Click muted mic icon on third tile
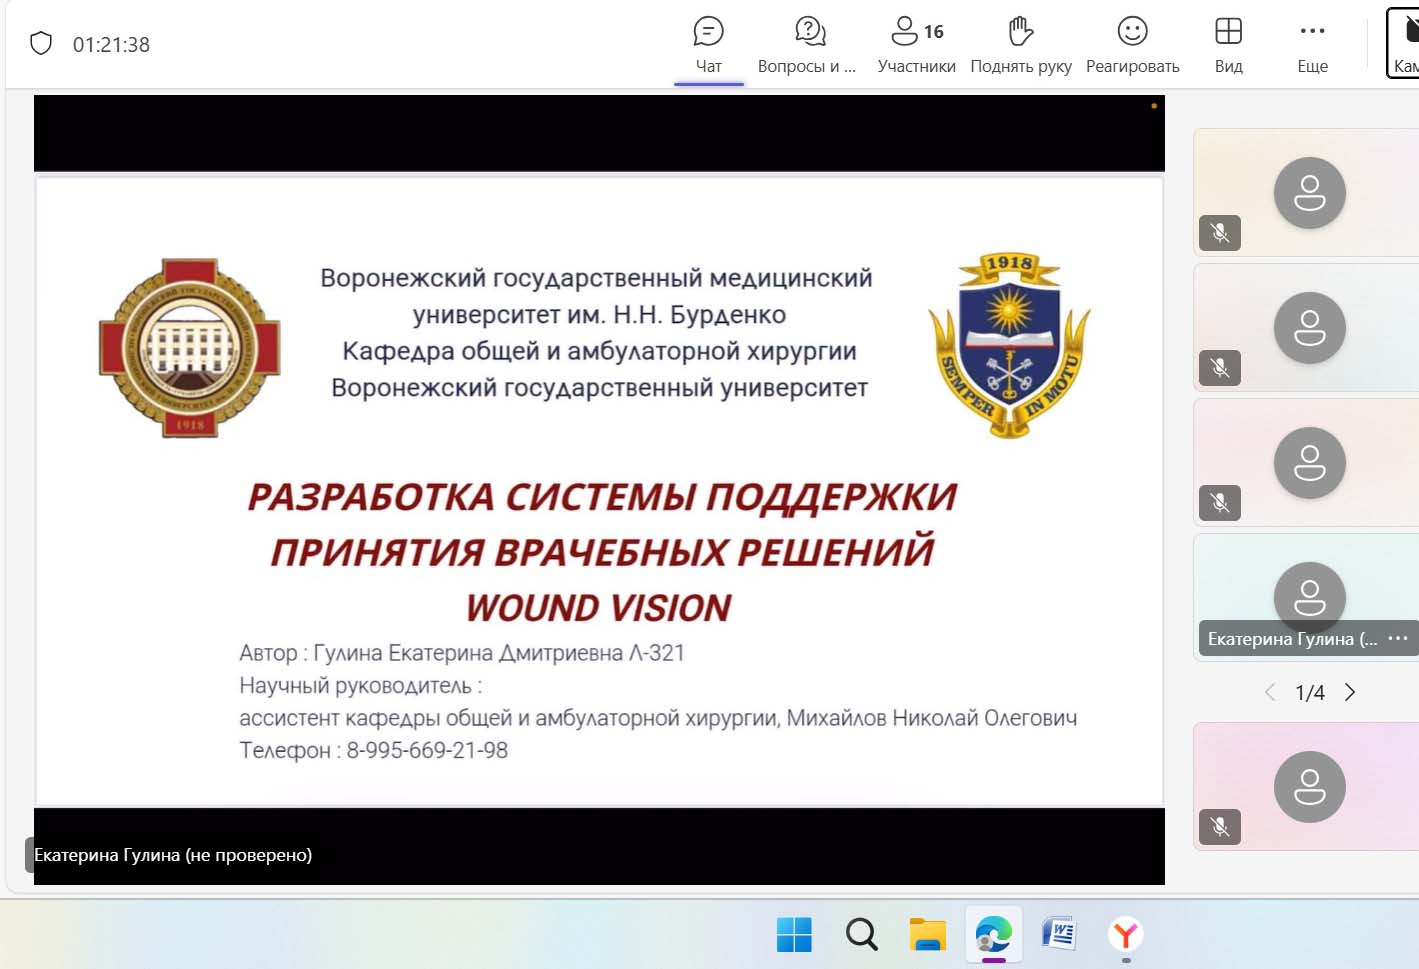 tap(1220, 503)
